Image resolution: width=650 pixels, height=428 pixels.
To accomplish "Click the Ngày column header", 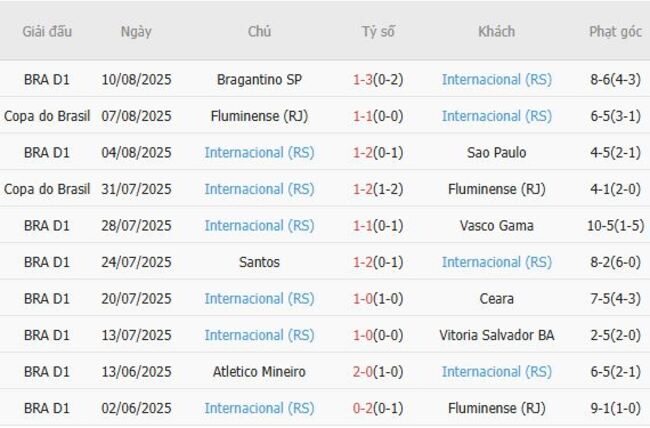I will [x=136, y=32].
